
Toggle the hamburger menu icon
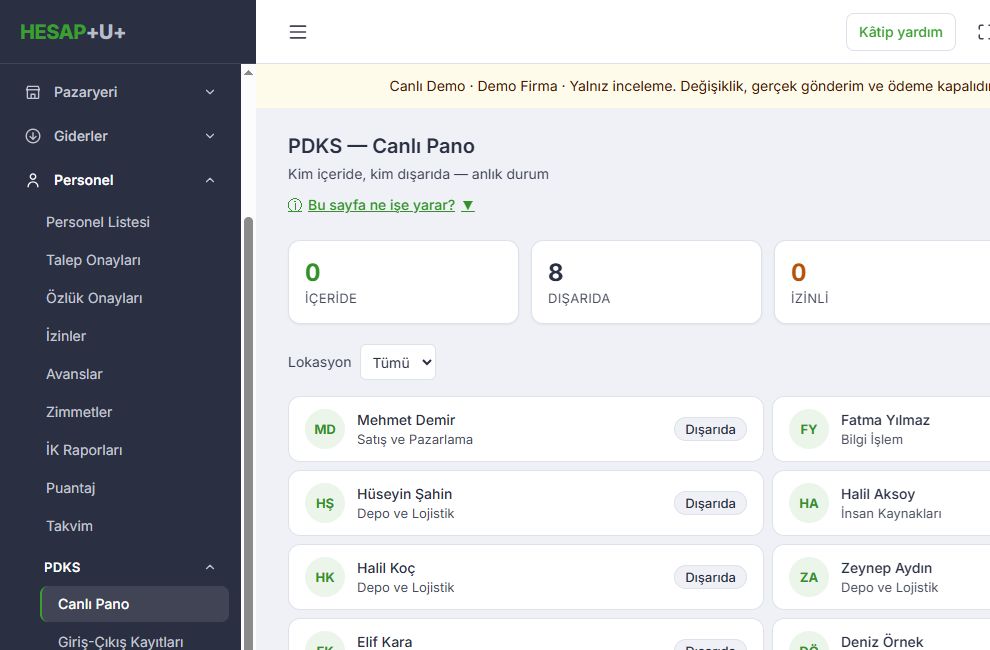(x=298, y=32)
